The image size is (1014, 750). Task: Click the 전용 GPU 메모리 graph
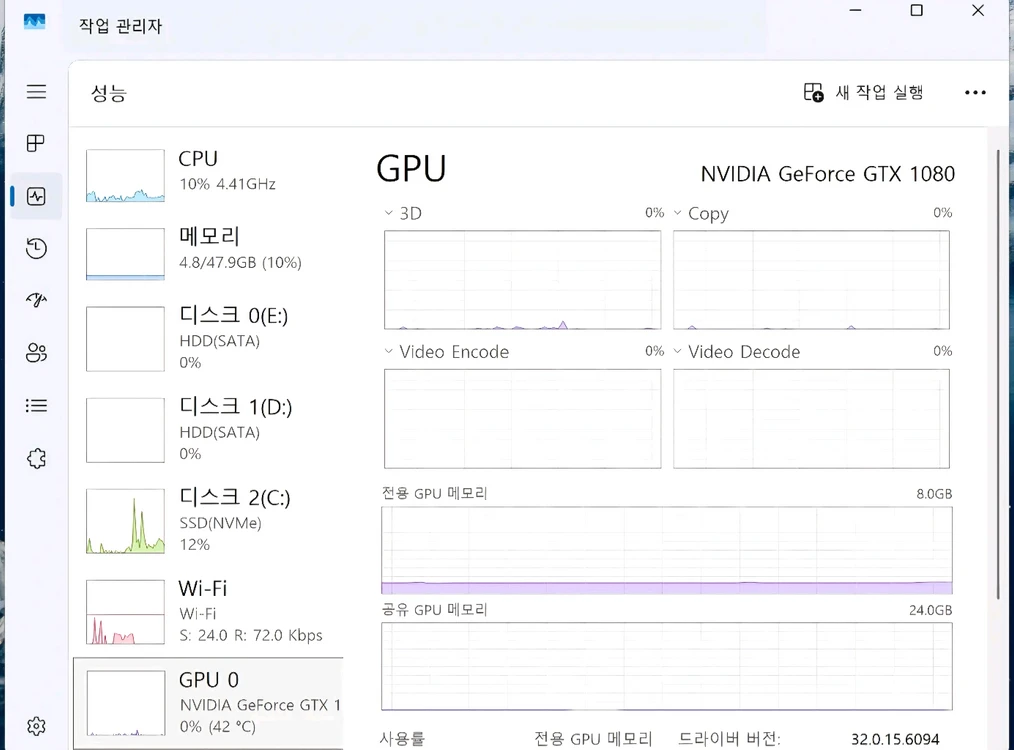tap(667, 550)
